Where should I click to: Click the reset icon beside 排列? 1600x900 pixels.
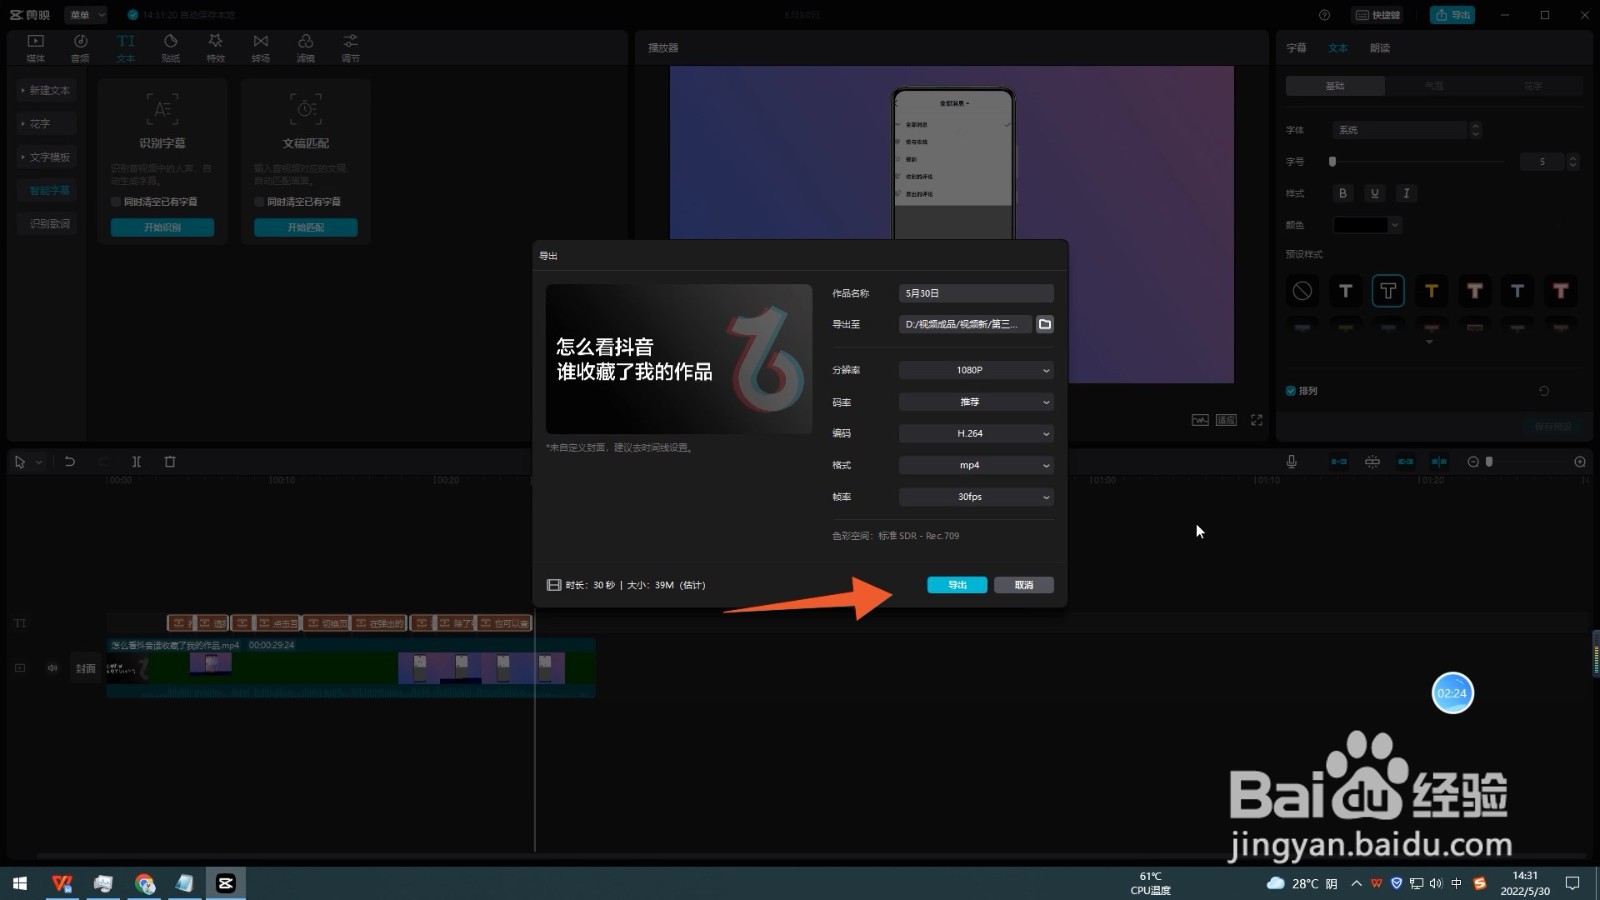[x=1544, y=391]
